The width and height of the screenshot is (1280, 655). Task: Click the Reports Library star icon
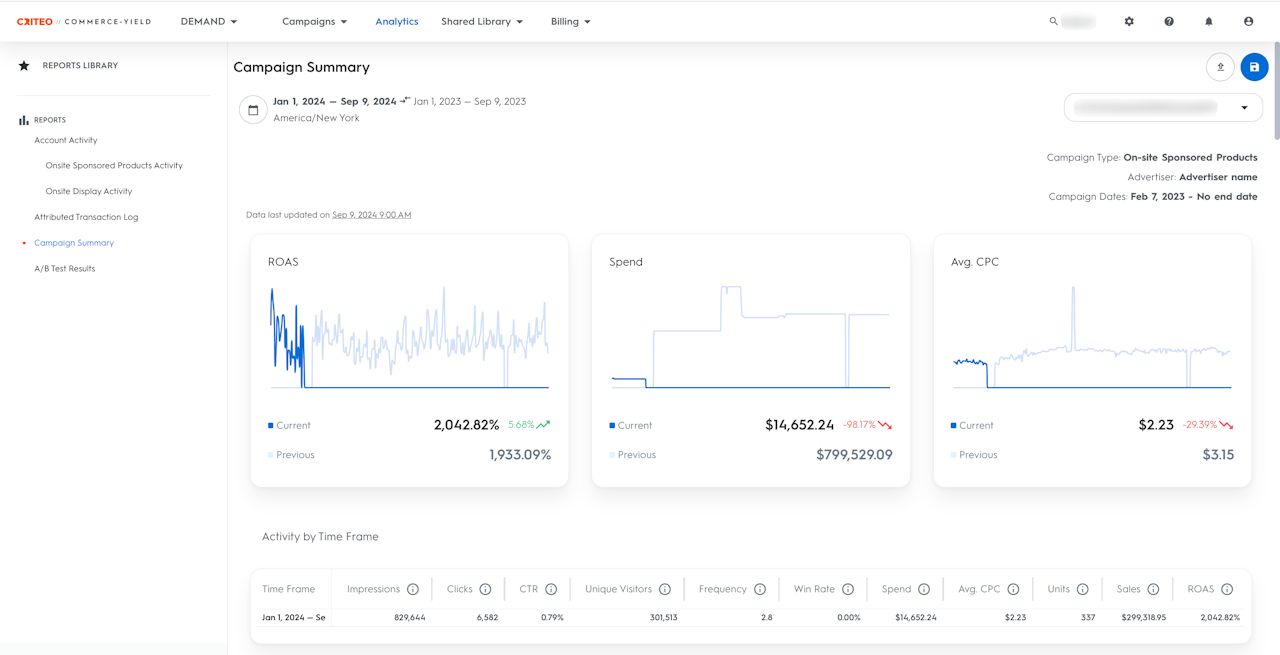[24, 66]
